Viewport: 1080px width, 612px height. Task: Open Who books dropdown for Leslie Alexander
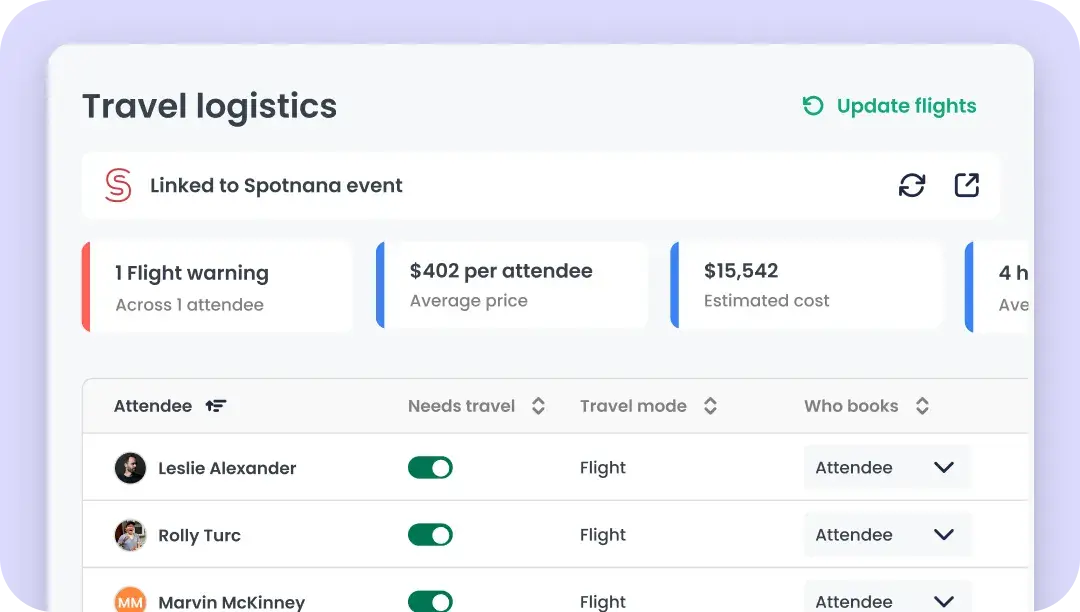click(x=887, y=467)
